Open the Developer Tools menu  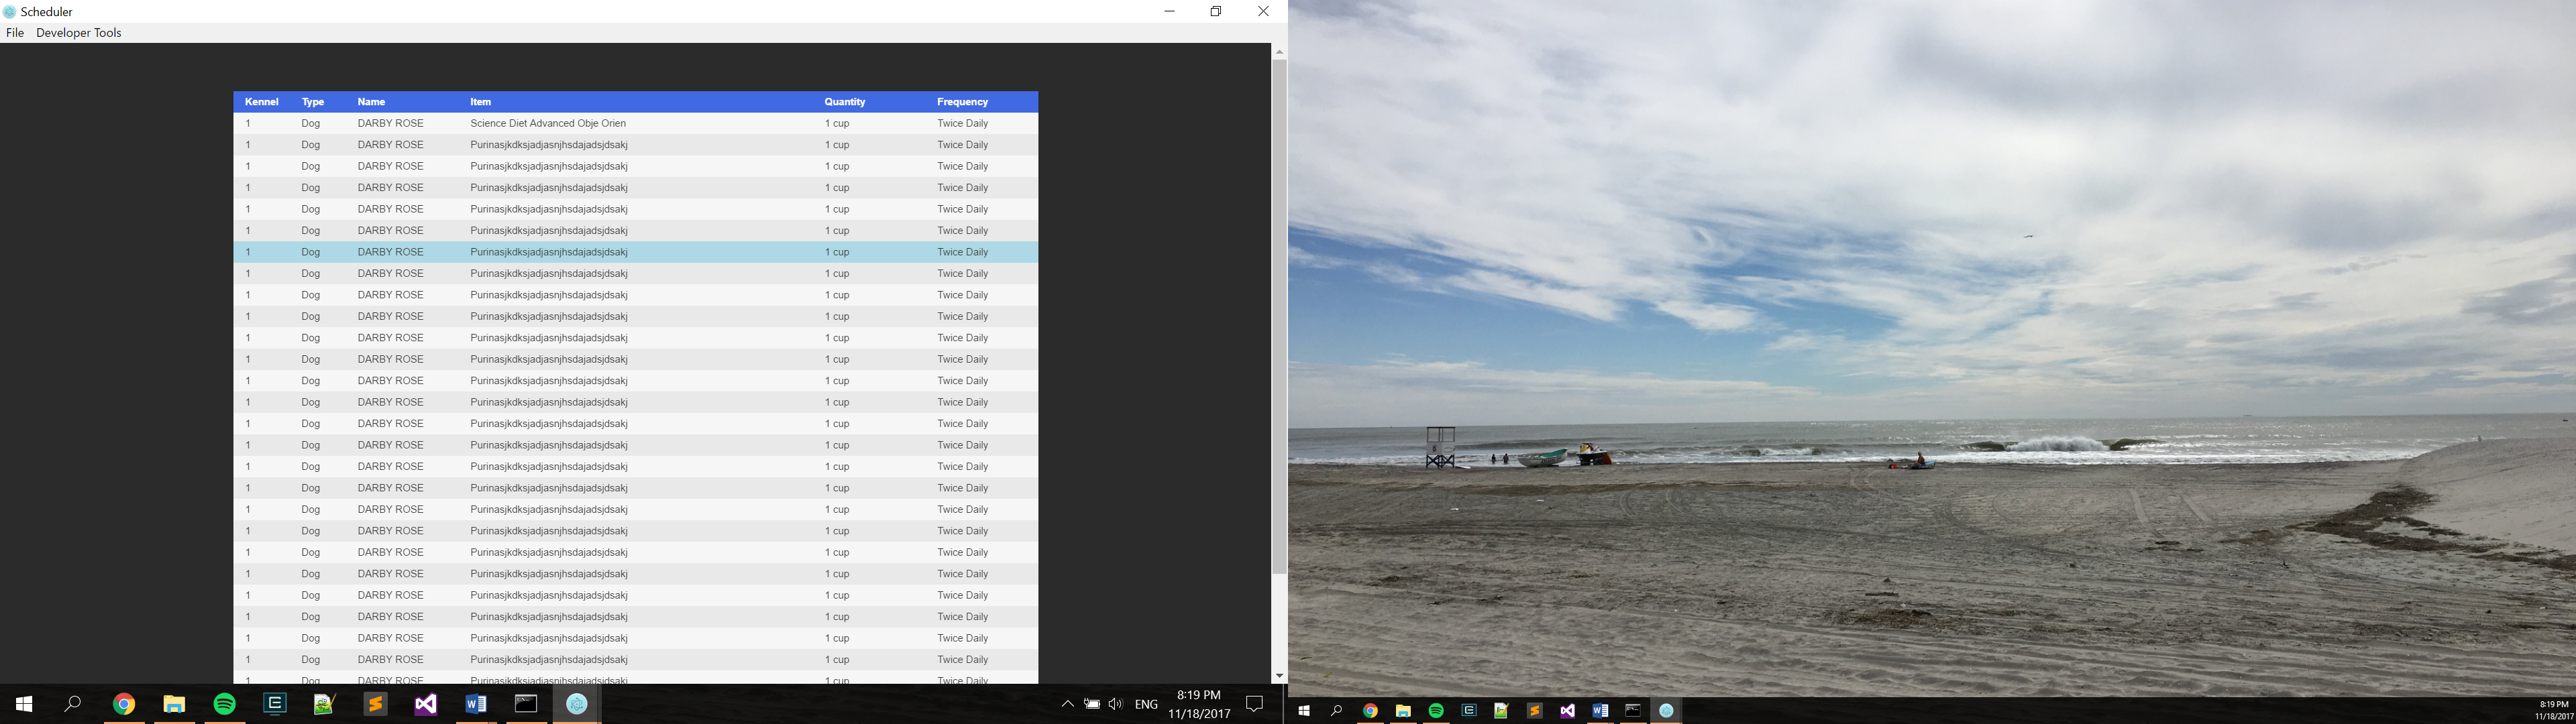point(78,33)
